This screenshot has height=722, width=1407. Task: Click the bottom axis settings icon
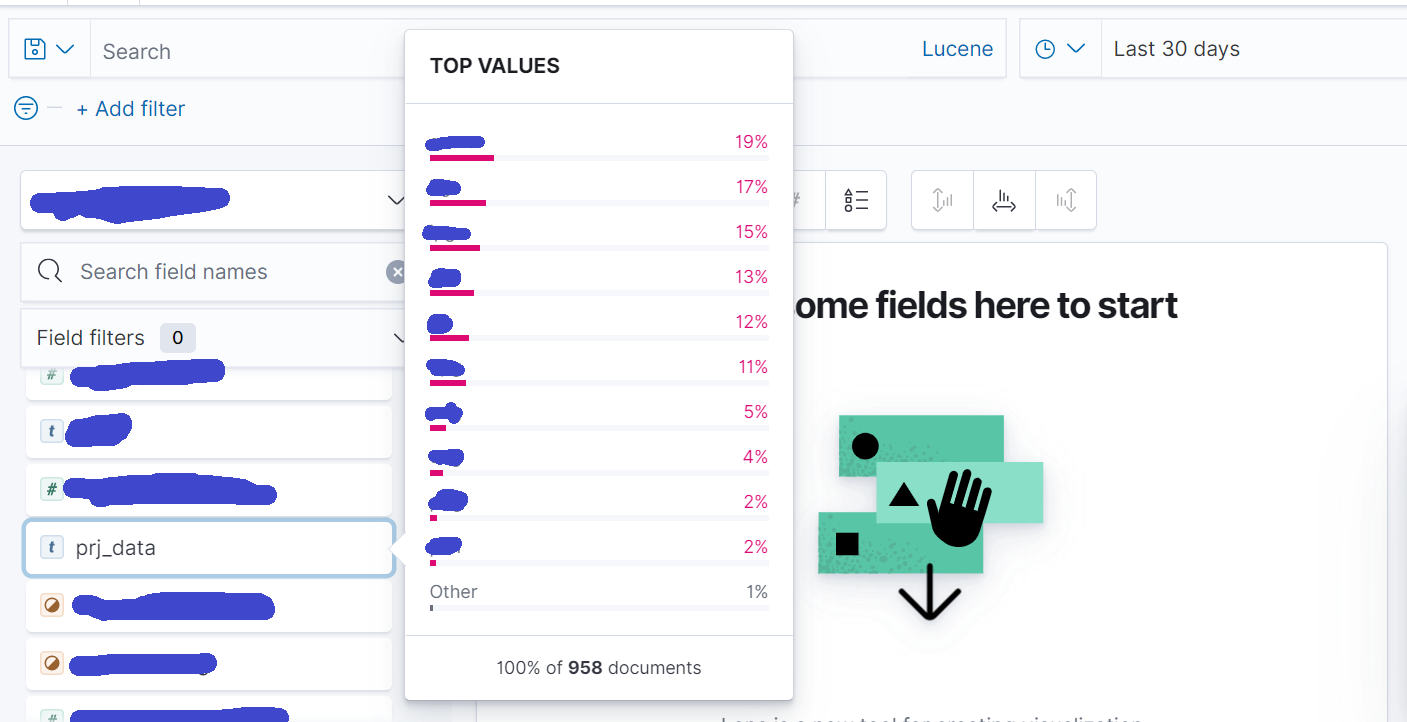pos(1004,200)
